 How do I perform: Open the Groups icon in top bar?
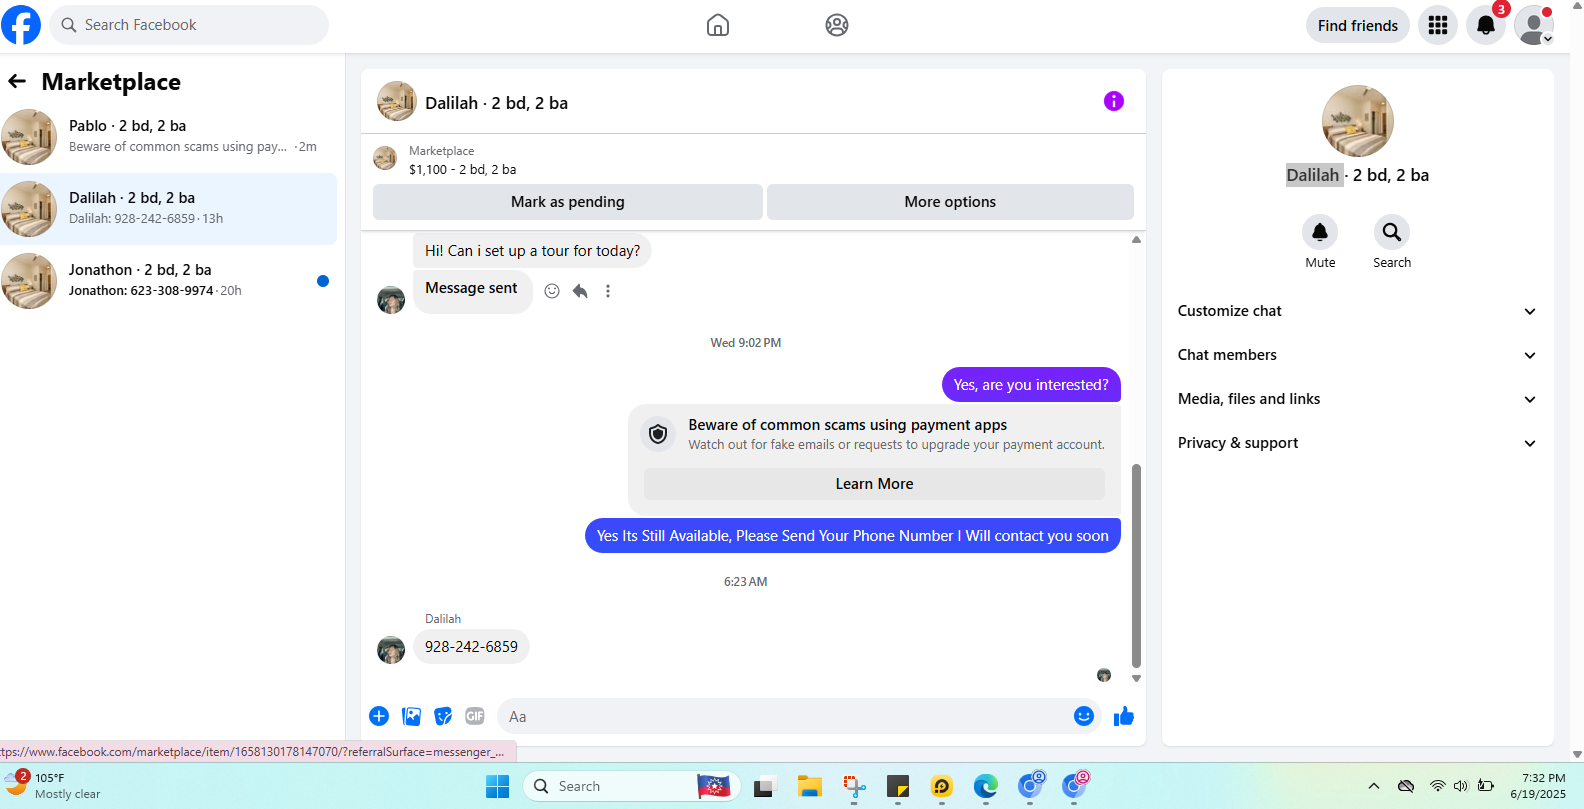tap(837, 25)
